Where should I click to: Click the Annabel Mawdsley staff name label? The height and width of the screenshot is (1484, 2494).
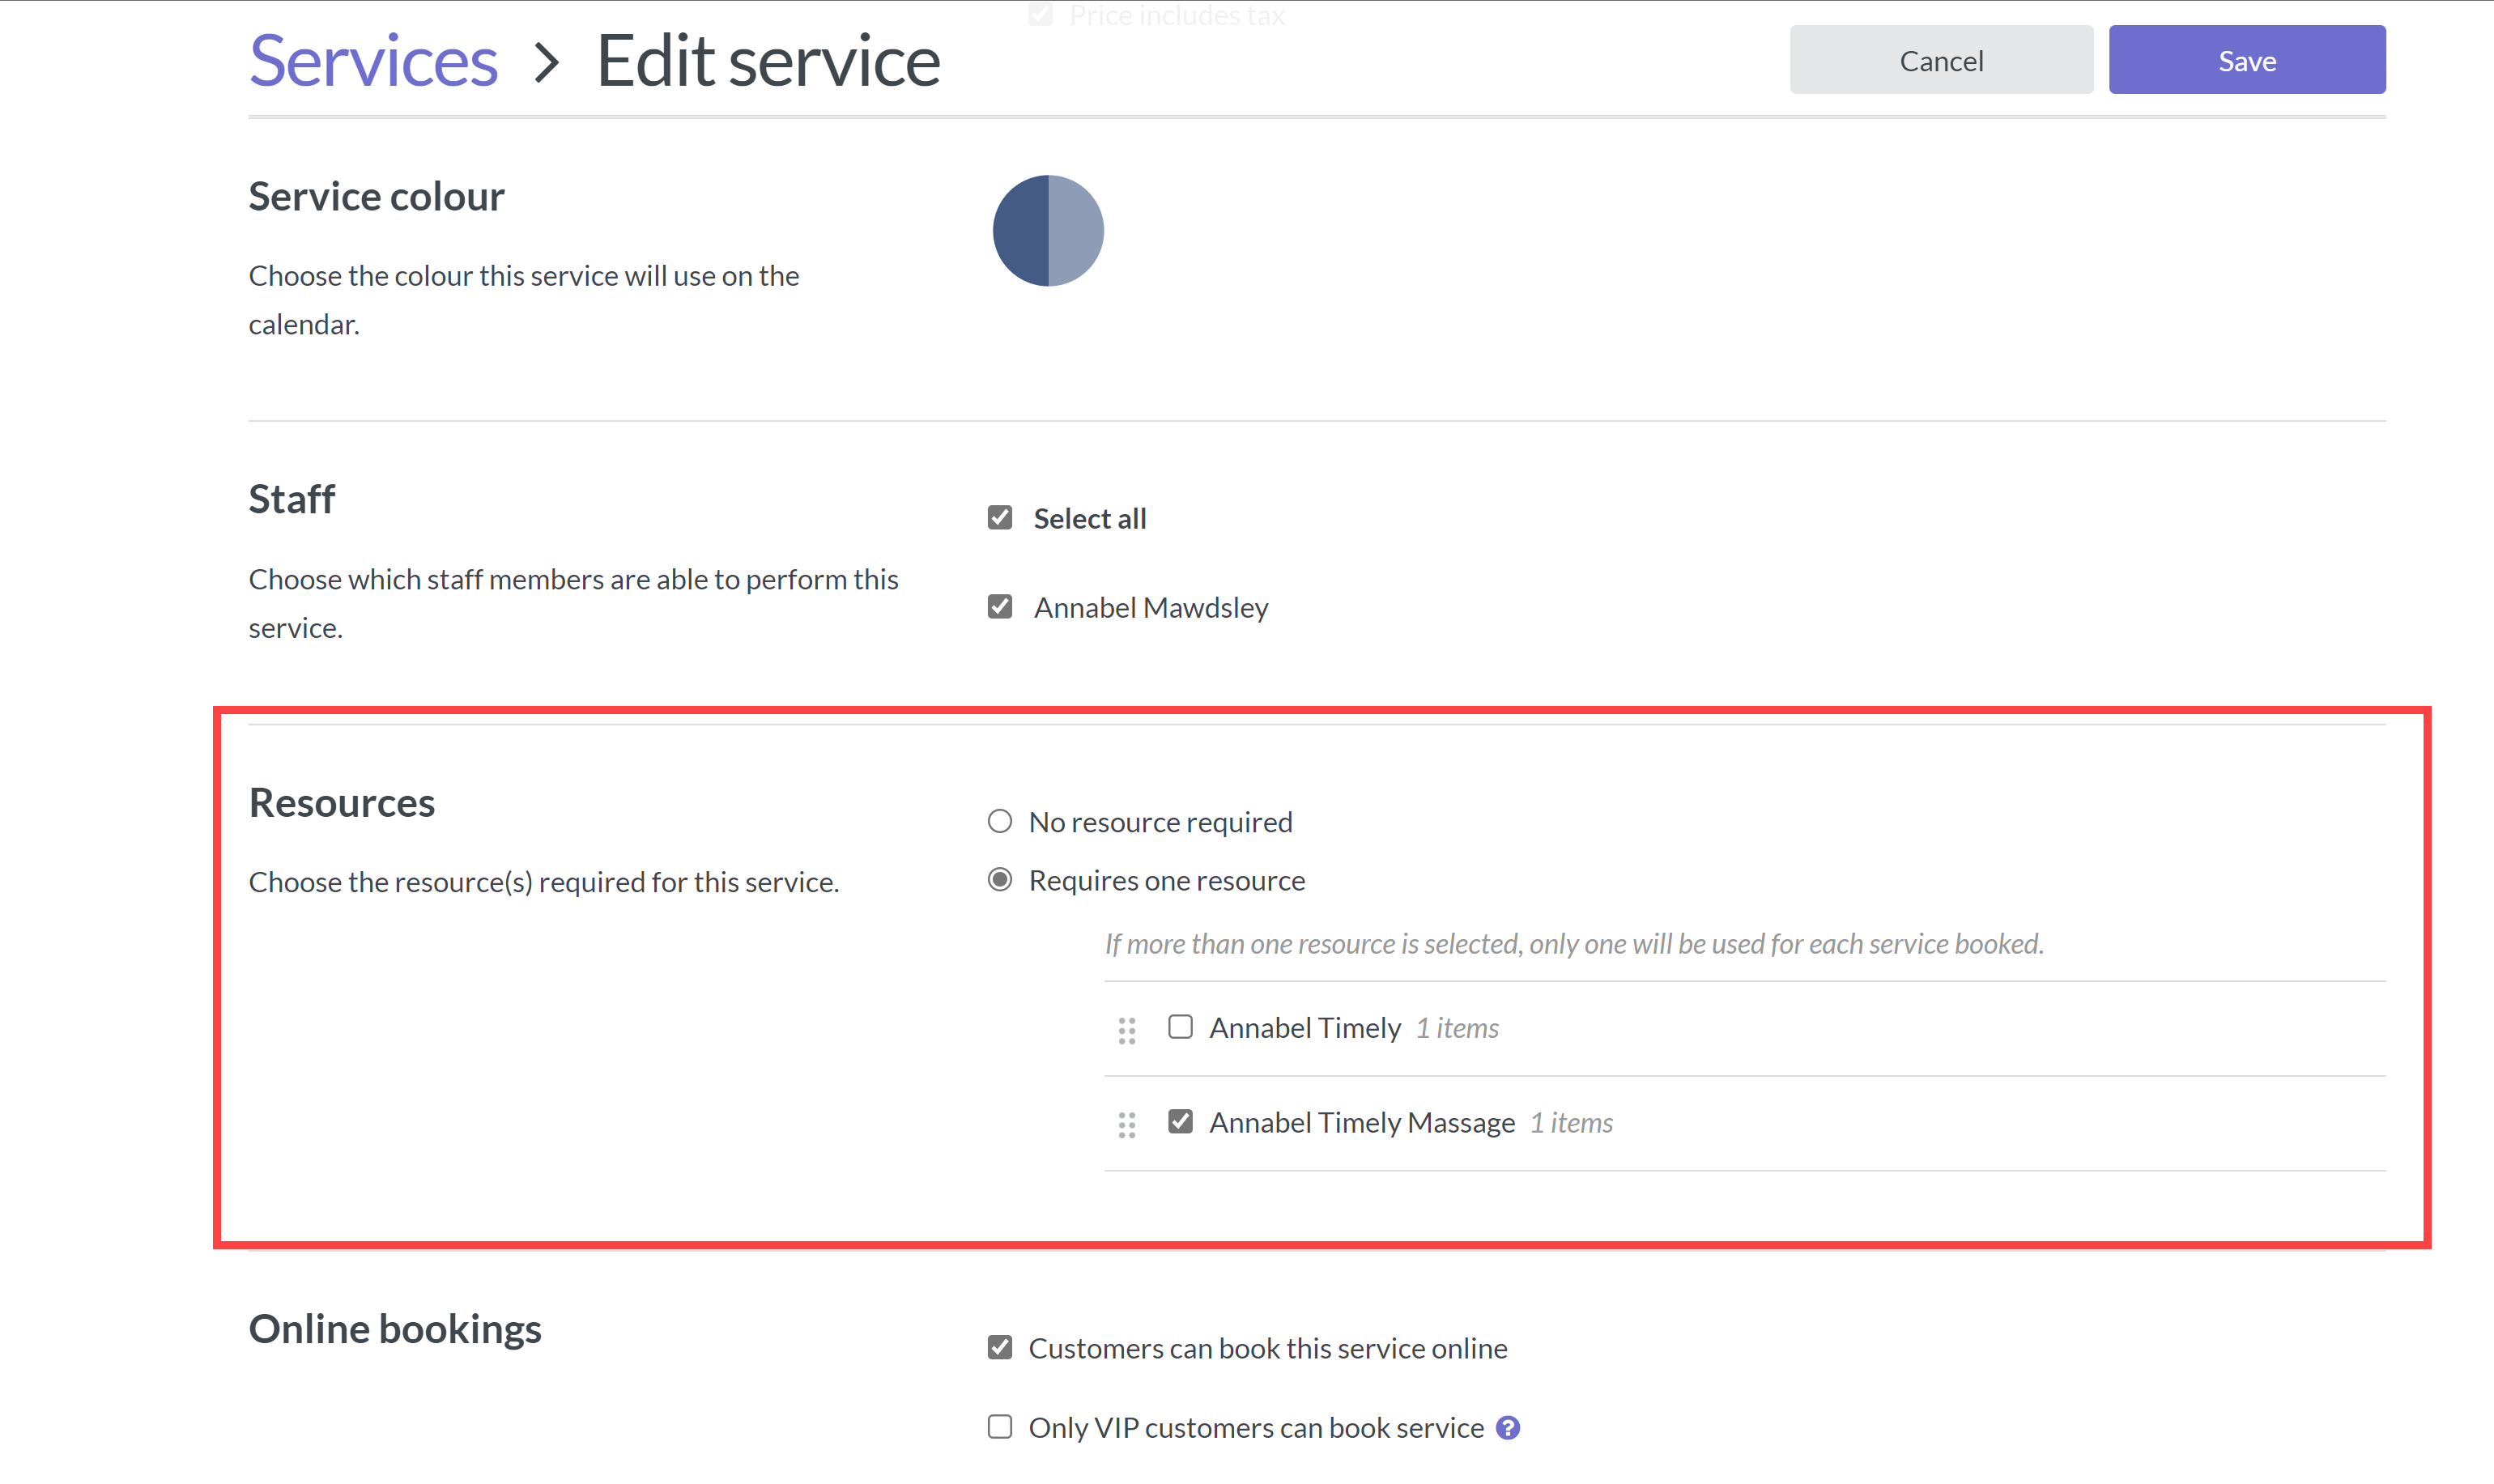1150,608
